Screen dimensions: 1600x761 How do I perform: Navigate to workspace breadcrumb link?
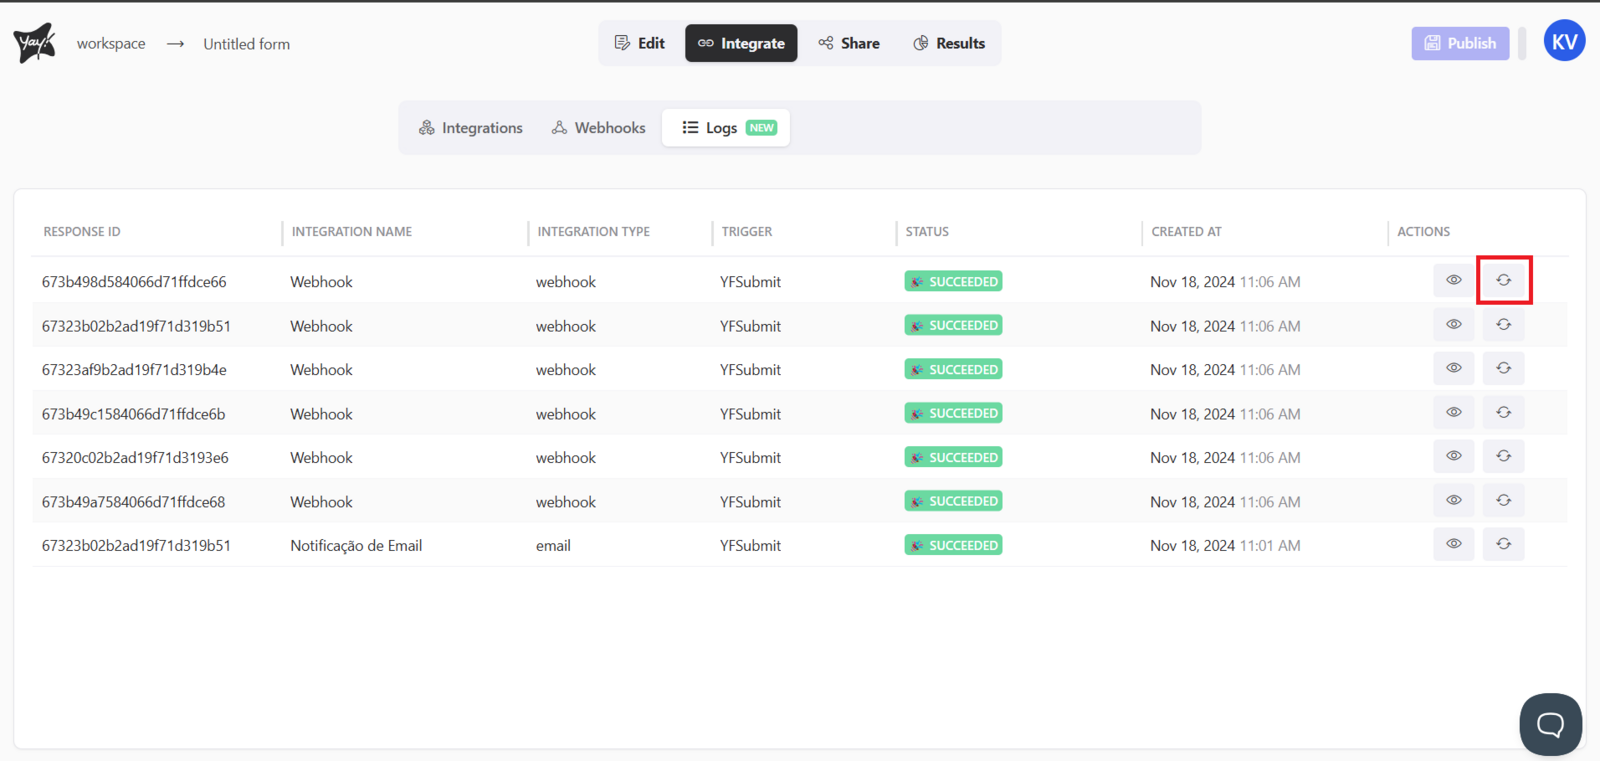[x=111, y=44]
